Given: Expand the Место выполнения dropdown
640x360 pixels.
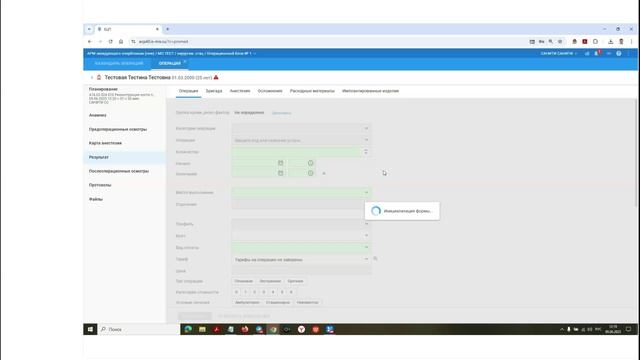Looking at the screenshot, I should point(366,192).
